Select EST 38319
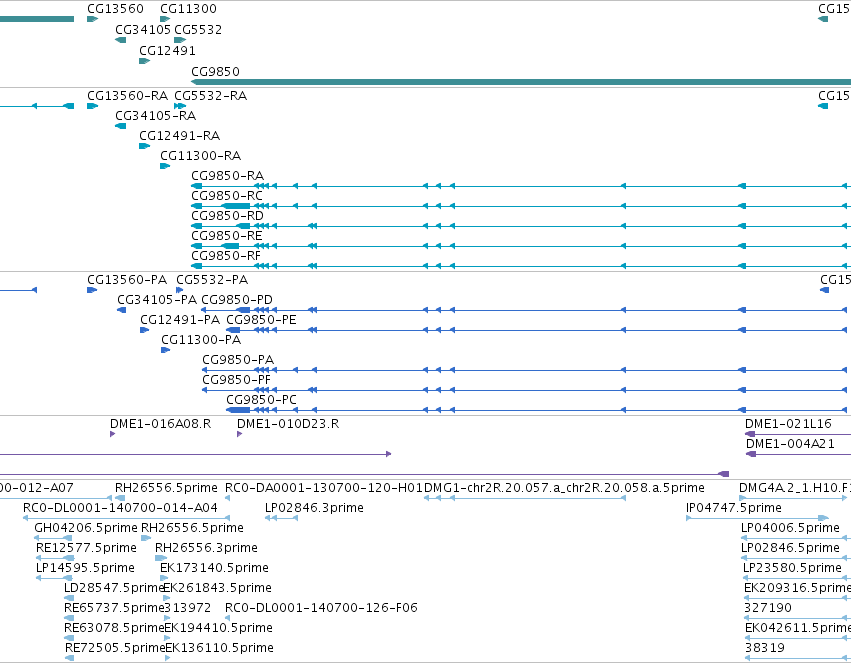The height and width of the screenshot is (663, 851). (x=765, y=649)
